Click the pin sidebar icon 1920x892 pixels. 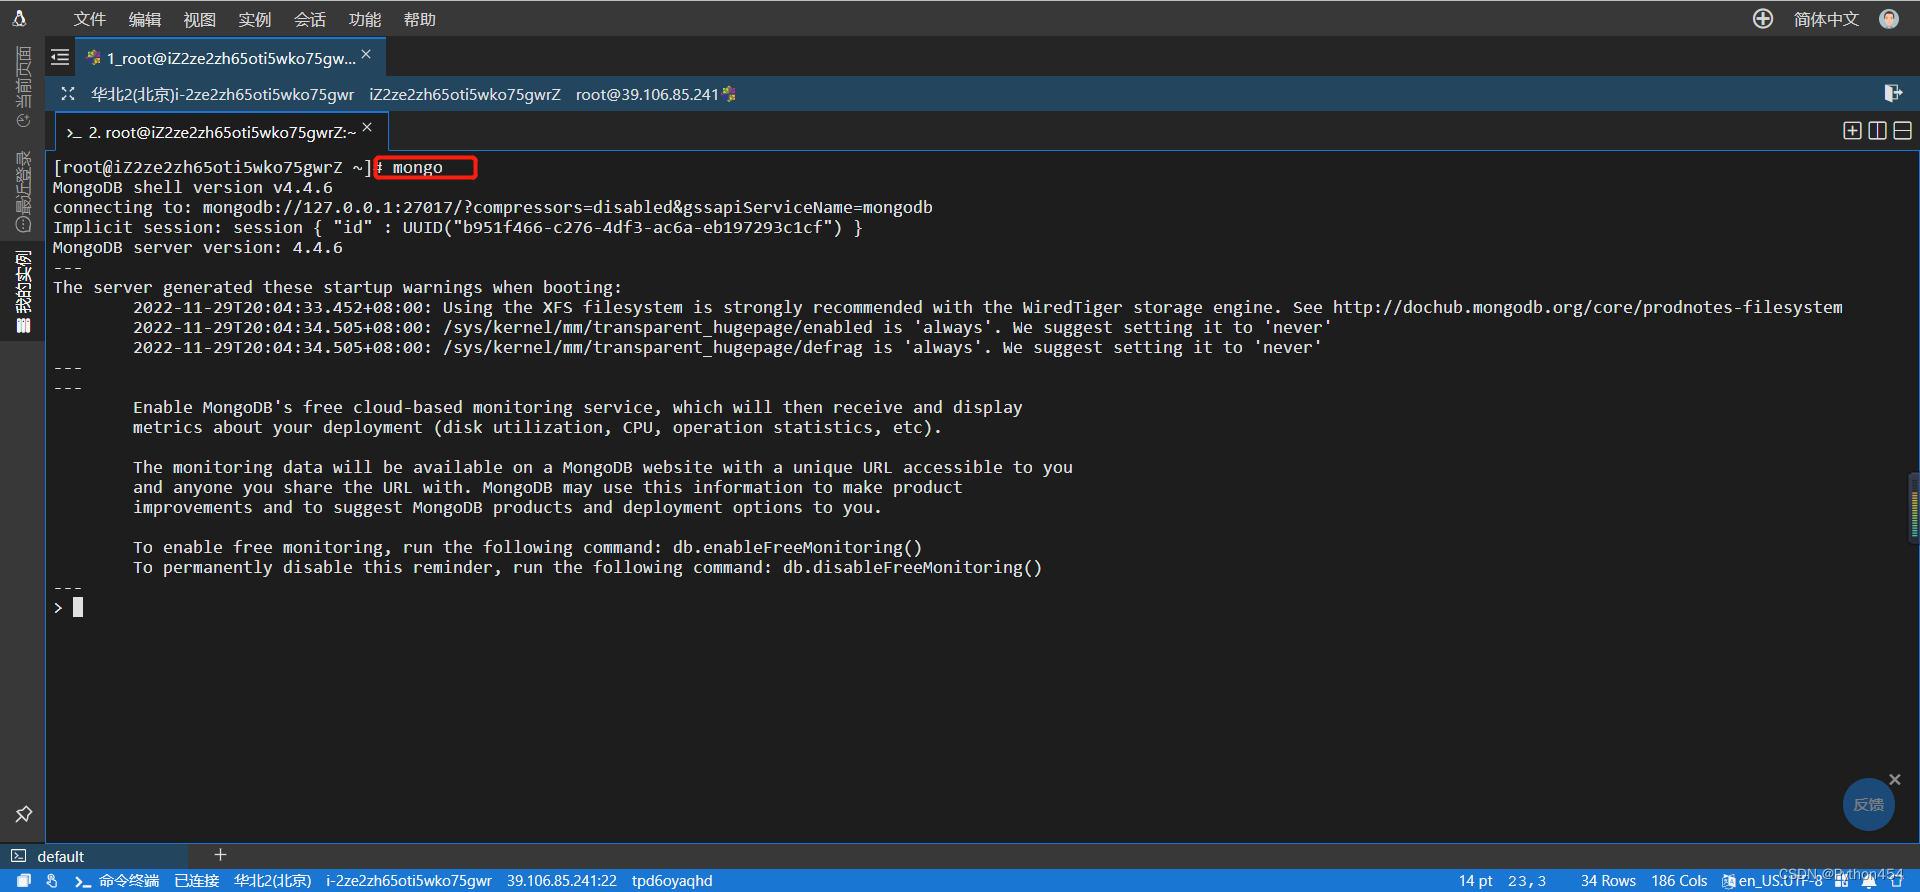23,814
